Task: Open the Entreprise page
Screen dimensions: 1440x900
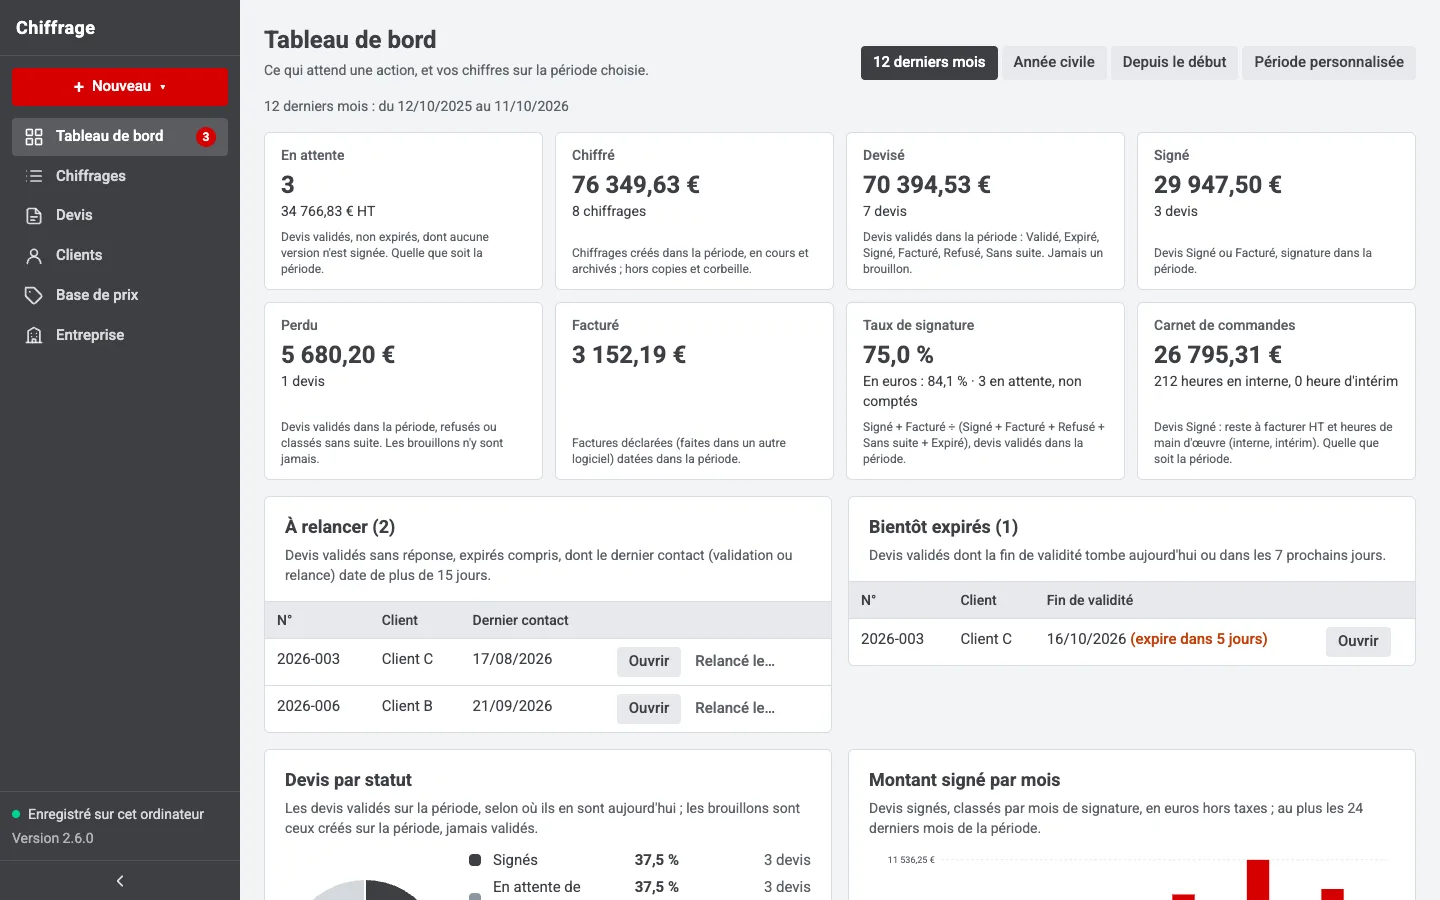Action: 120,335
